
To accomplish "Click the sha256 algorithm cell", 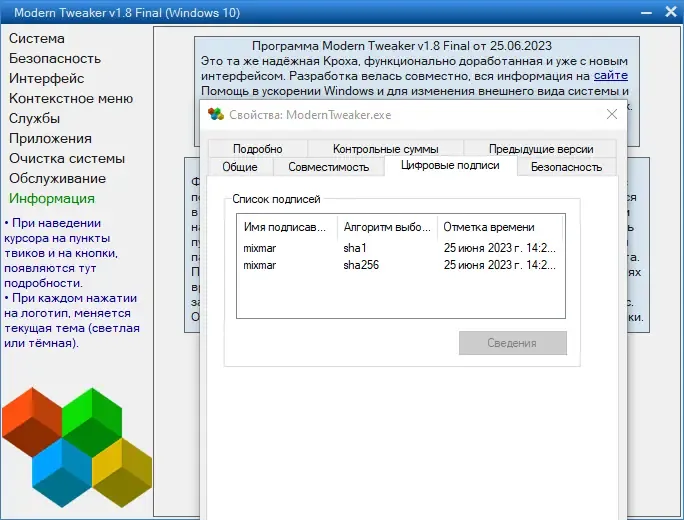I will tap(361, 265).
